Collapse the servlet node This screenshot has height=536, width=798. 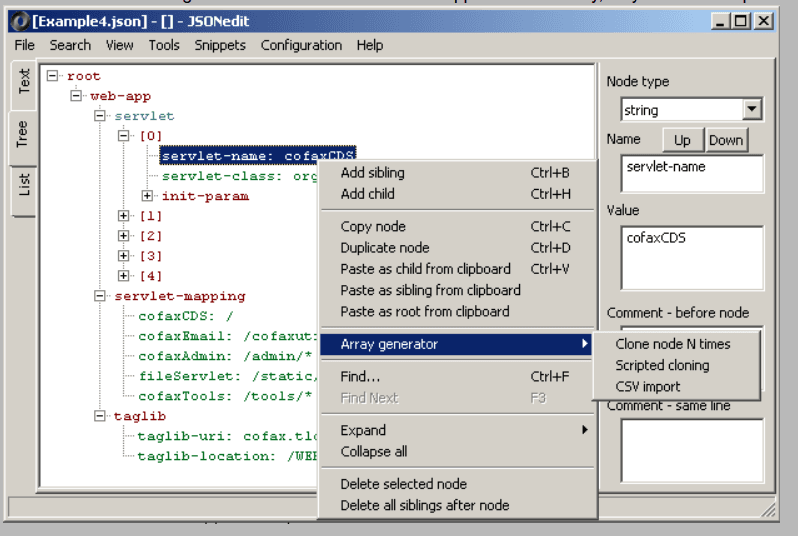(100, 116)
